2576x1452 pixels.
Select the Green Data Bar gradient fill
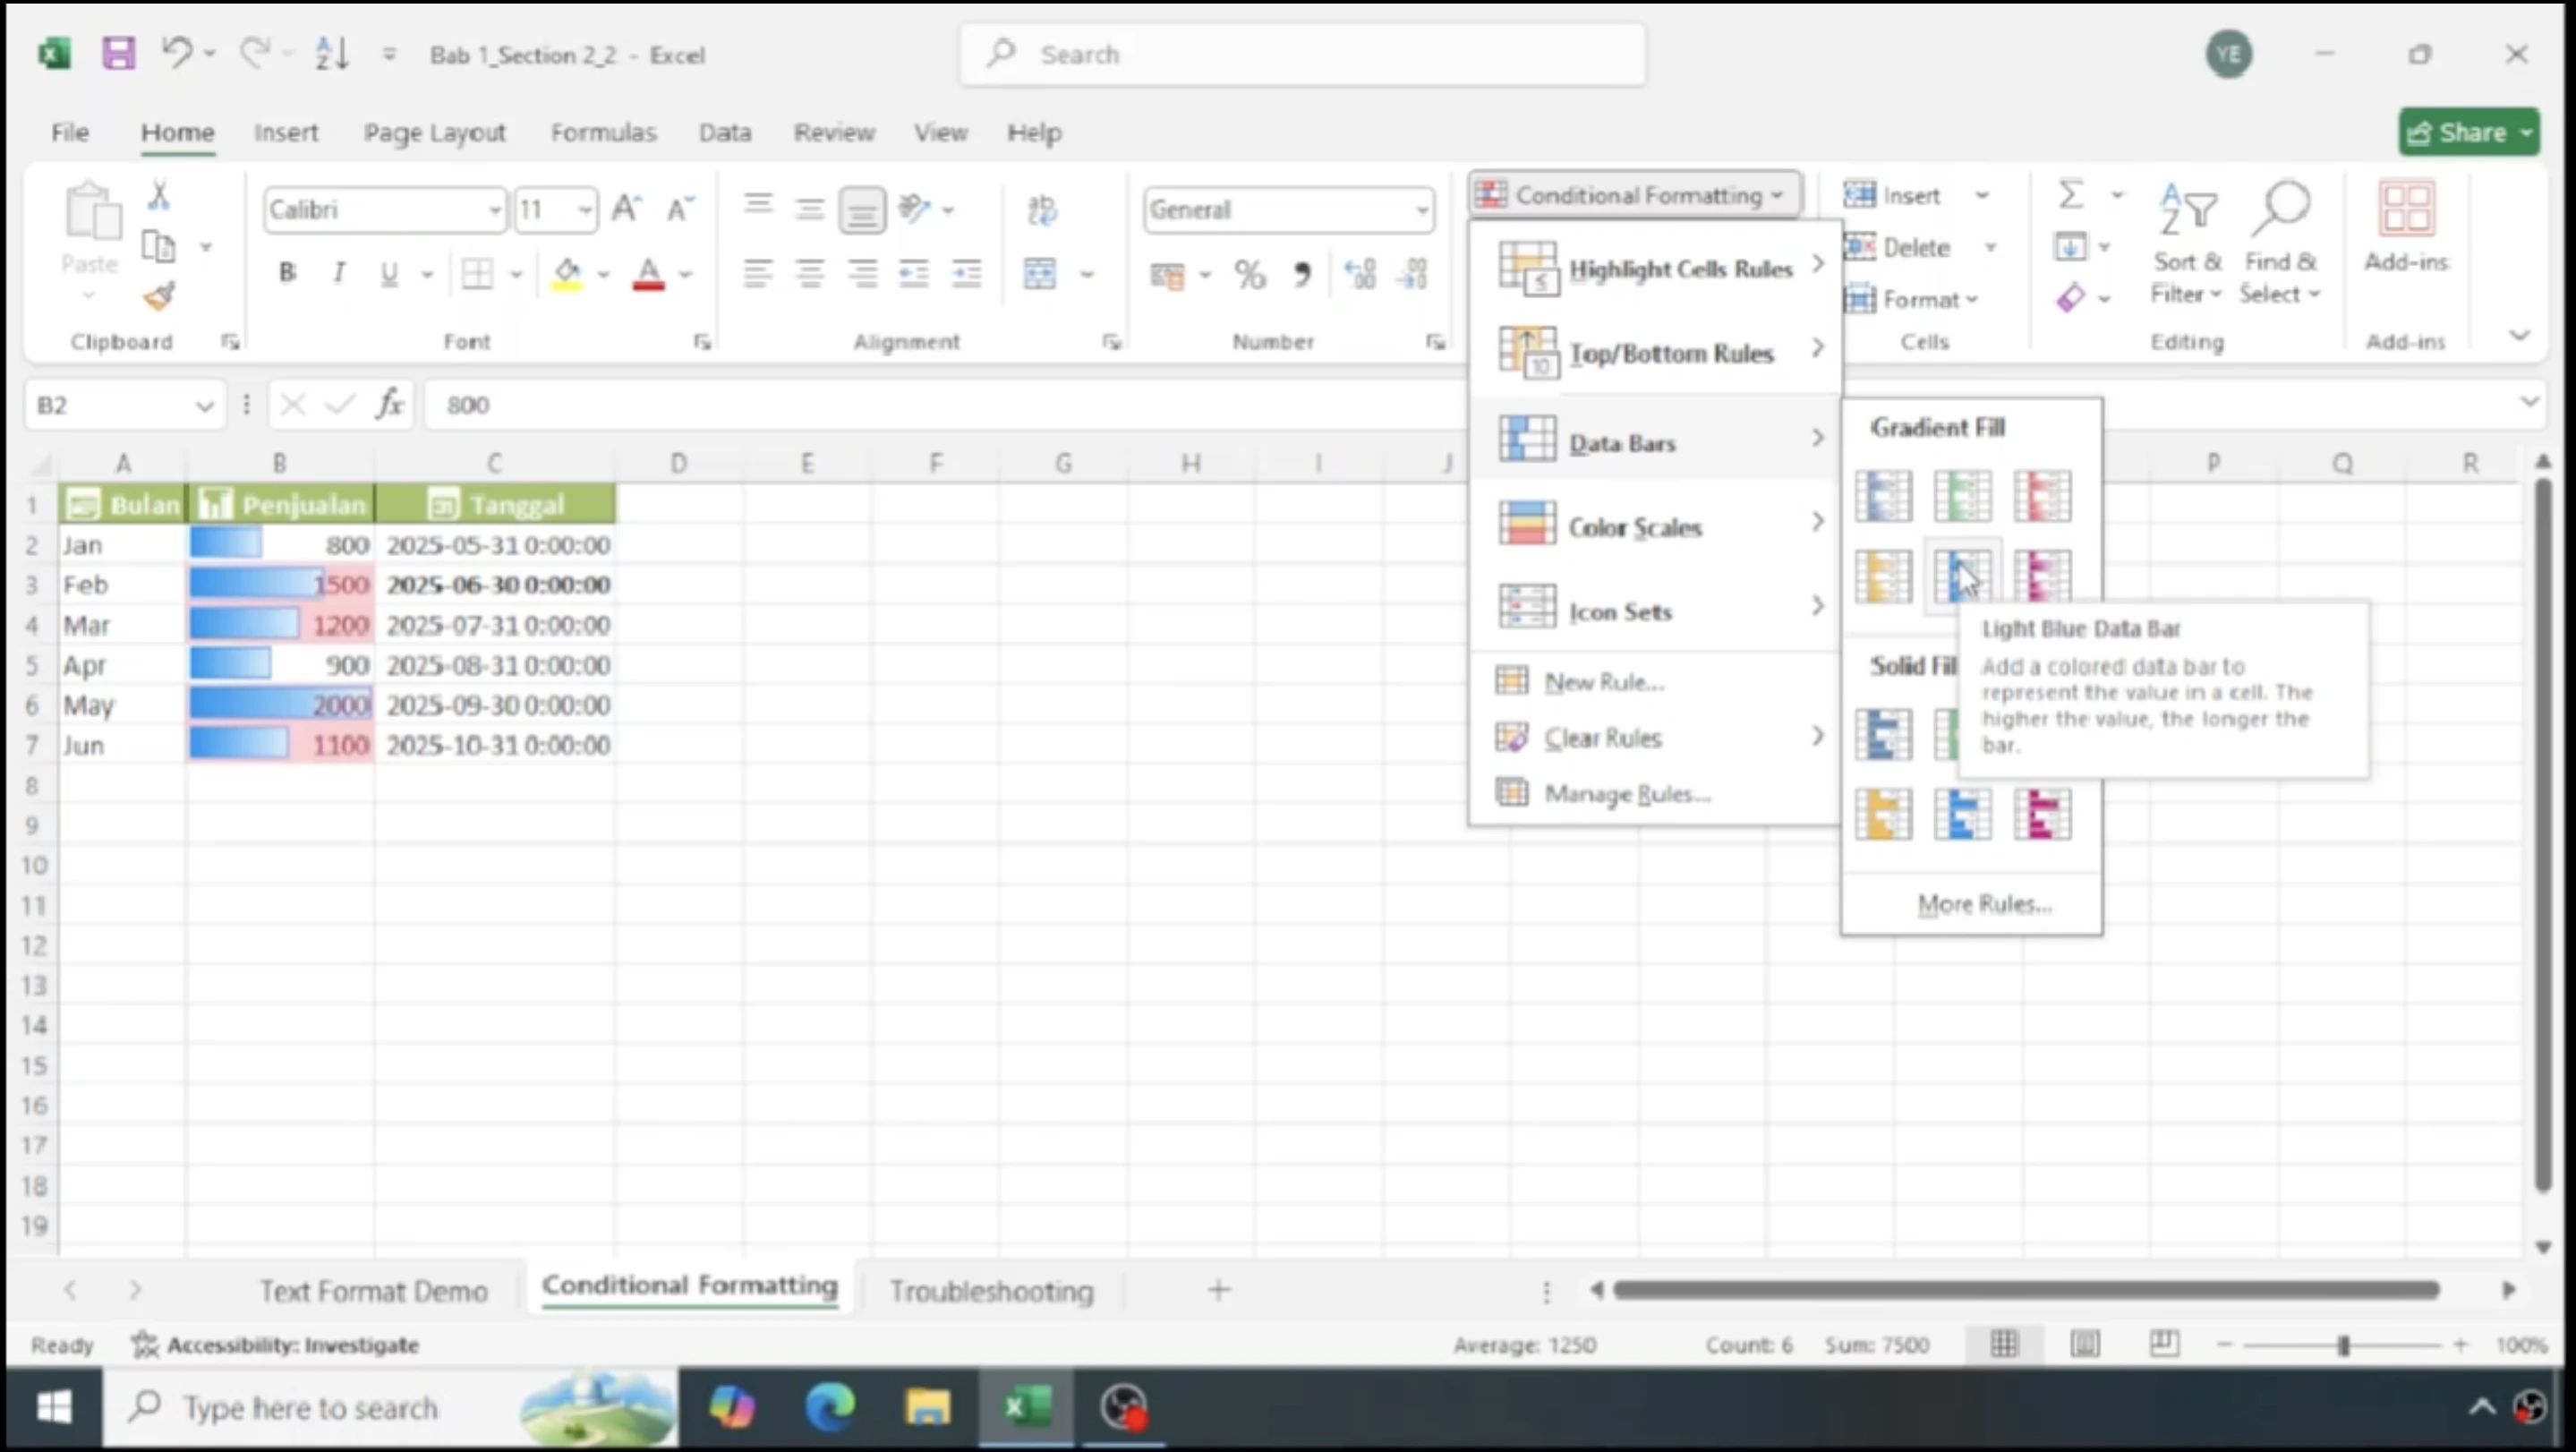pyautogui.click(x=1963, y=495)
